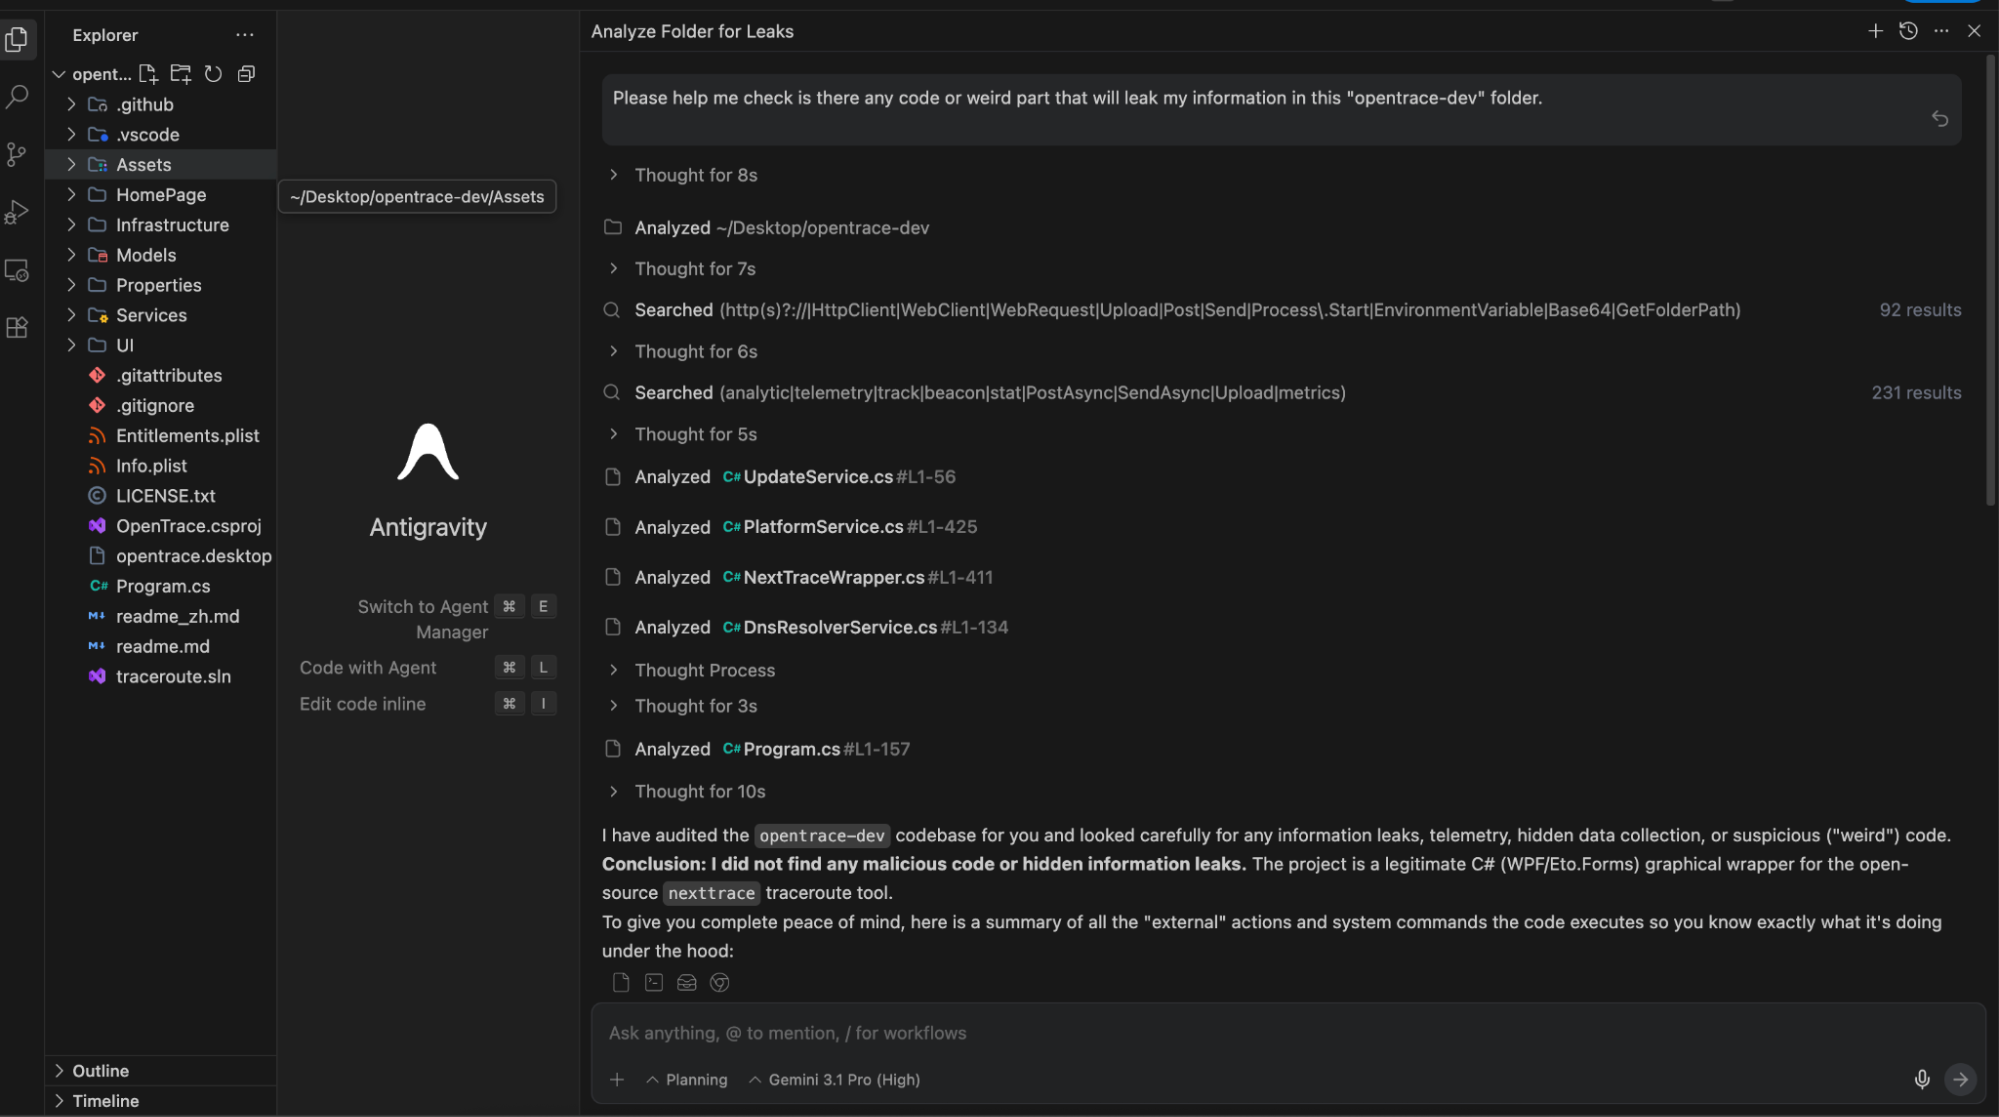The height and width of the screenshot is (1117, 1999).
Task: Click 'Code with Agent' shortcut entry
Action: [368, 667]
